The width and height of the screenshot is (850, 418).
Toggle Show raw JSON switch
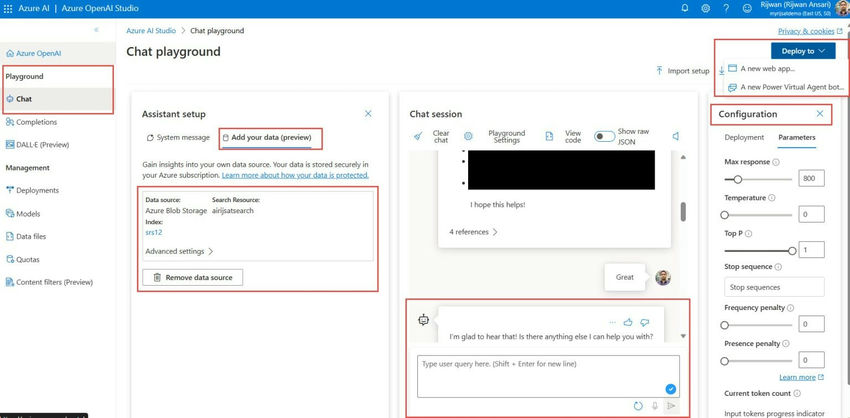[x=604, y=136]
